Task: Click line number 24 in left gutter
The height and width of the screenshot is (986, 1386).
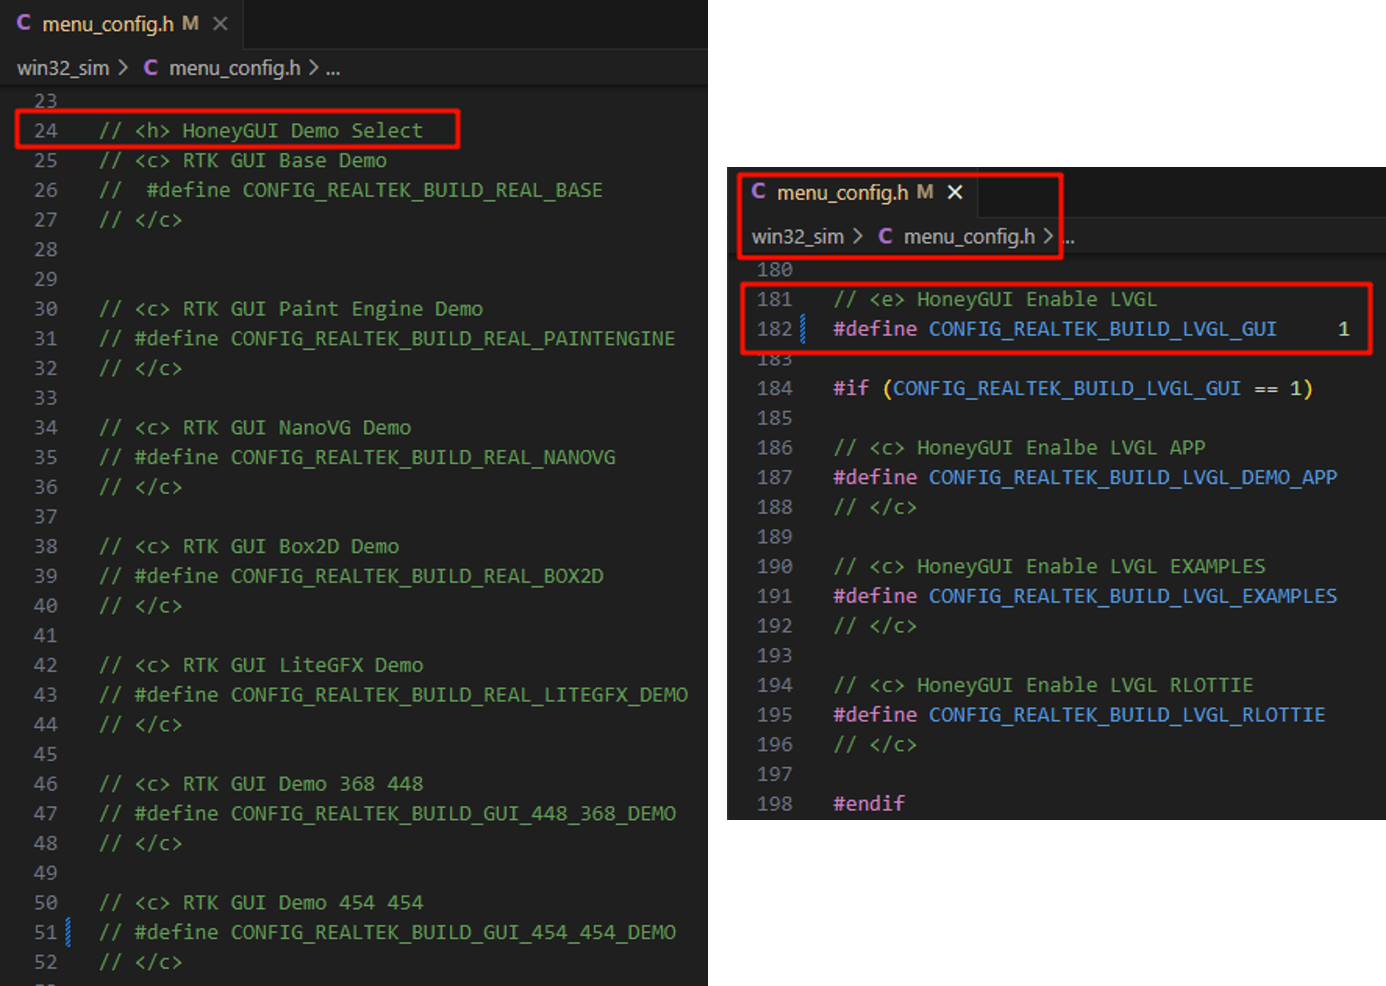Action: 46,131
